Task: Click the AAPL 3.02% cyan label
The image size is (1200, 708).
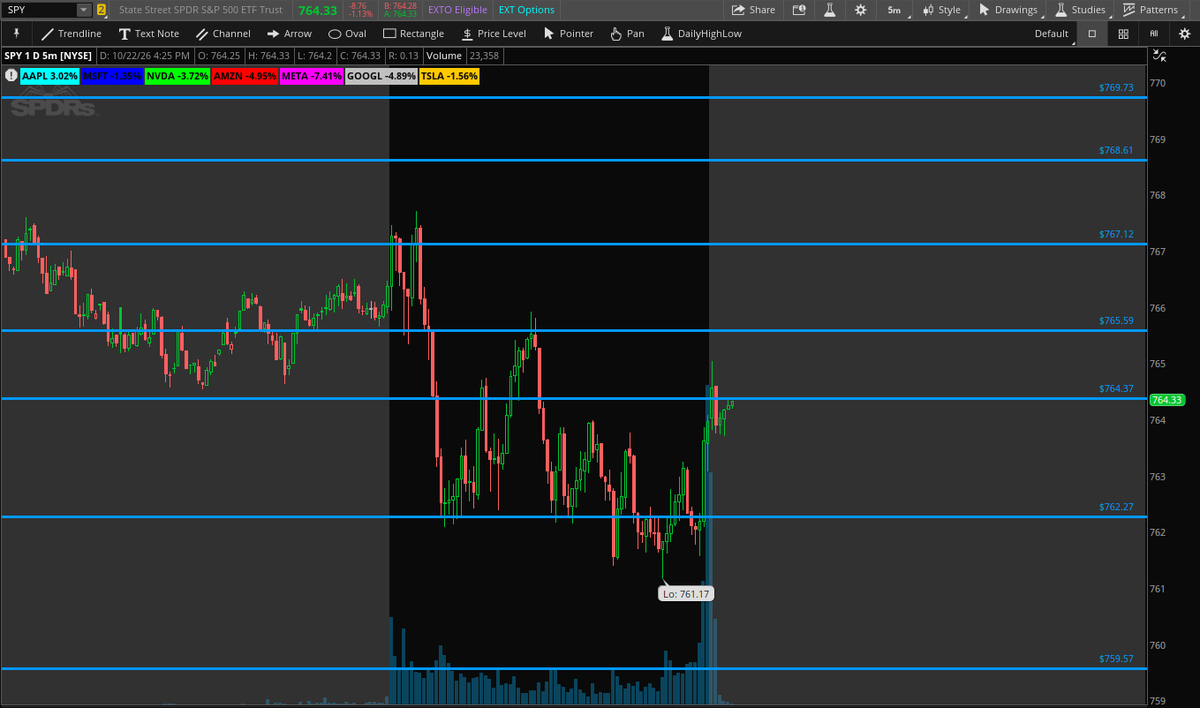Action: click(x=49, y=75)
